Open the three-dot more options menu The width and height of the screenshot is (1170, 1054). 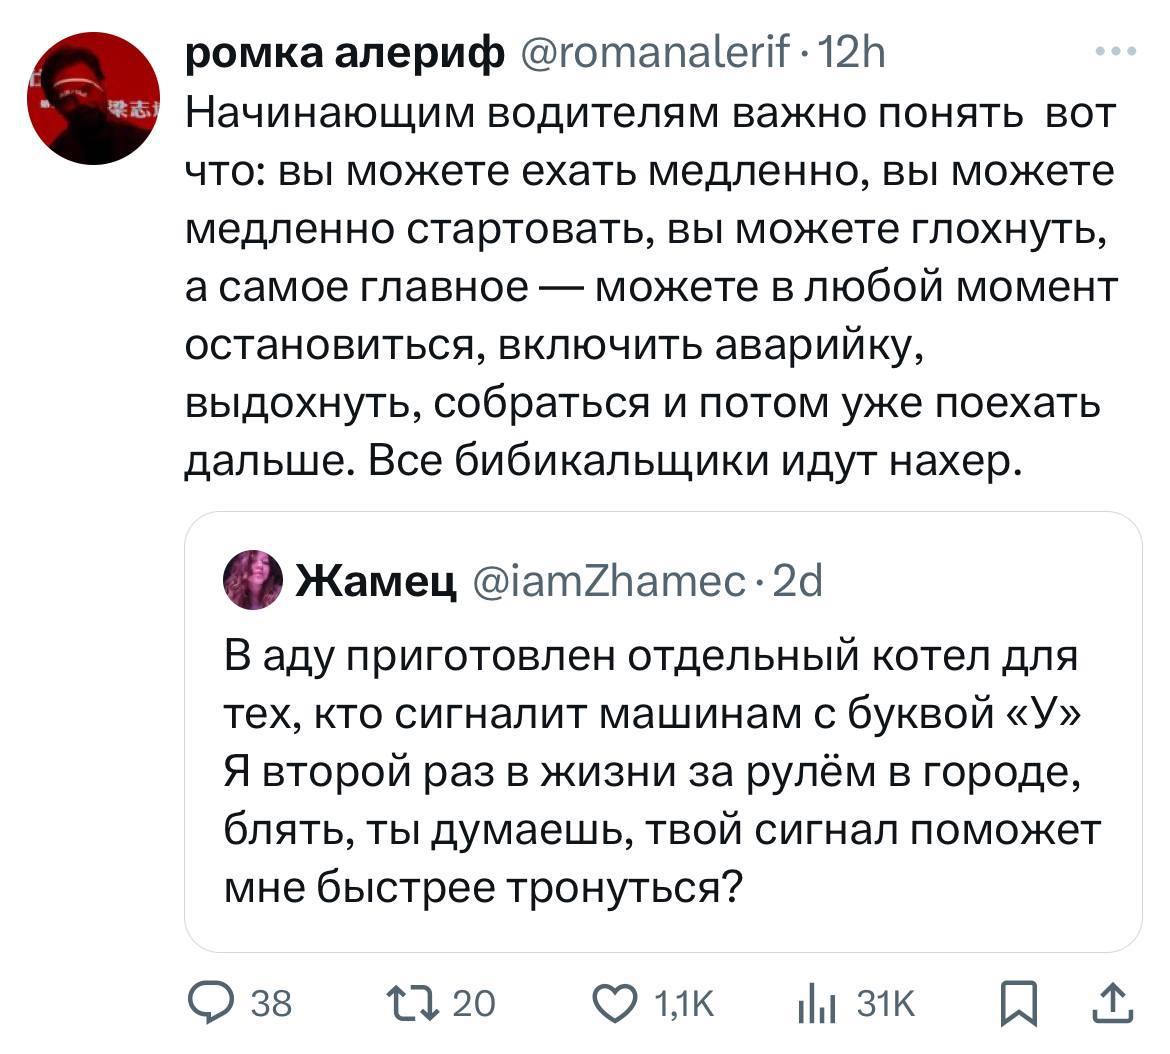click(x=1114, y=51)
